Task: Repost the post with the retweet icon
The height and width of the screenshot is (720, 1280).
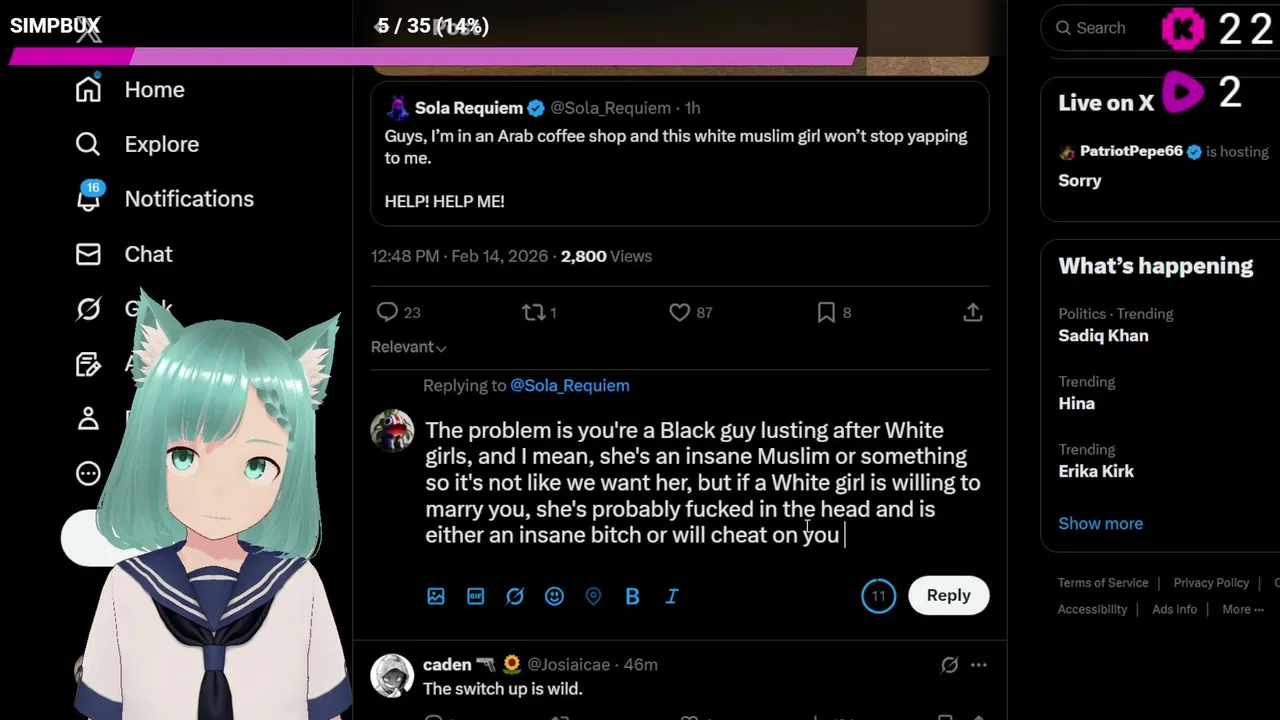Action: pyautogui.click(x=534, y=313)
